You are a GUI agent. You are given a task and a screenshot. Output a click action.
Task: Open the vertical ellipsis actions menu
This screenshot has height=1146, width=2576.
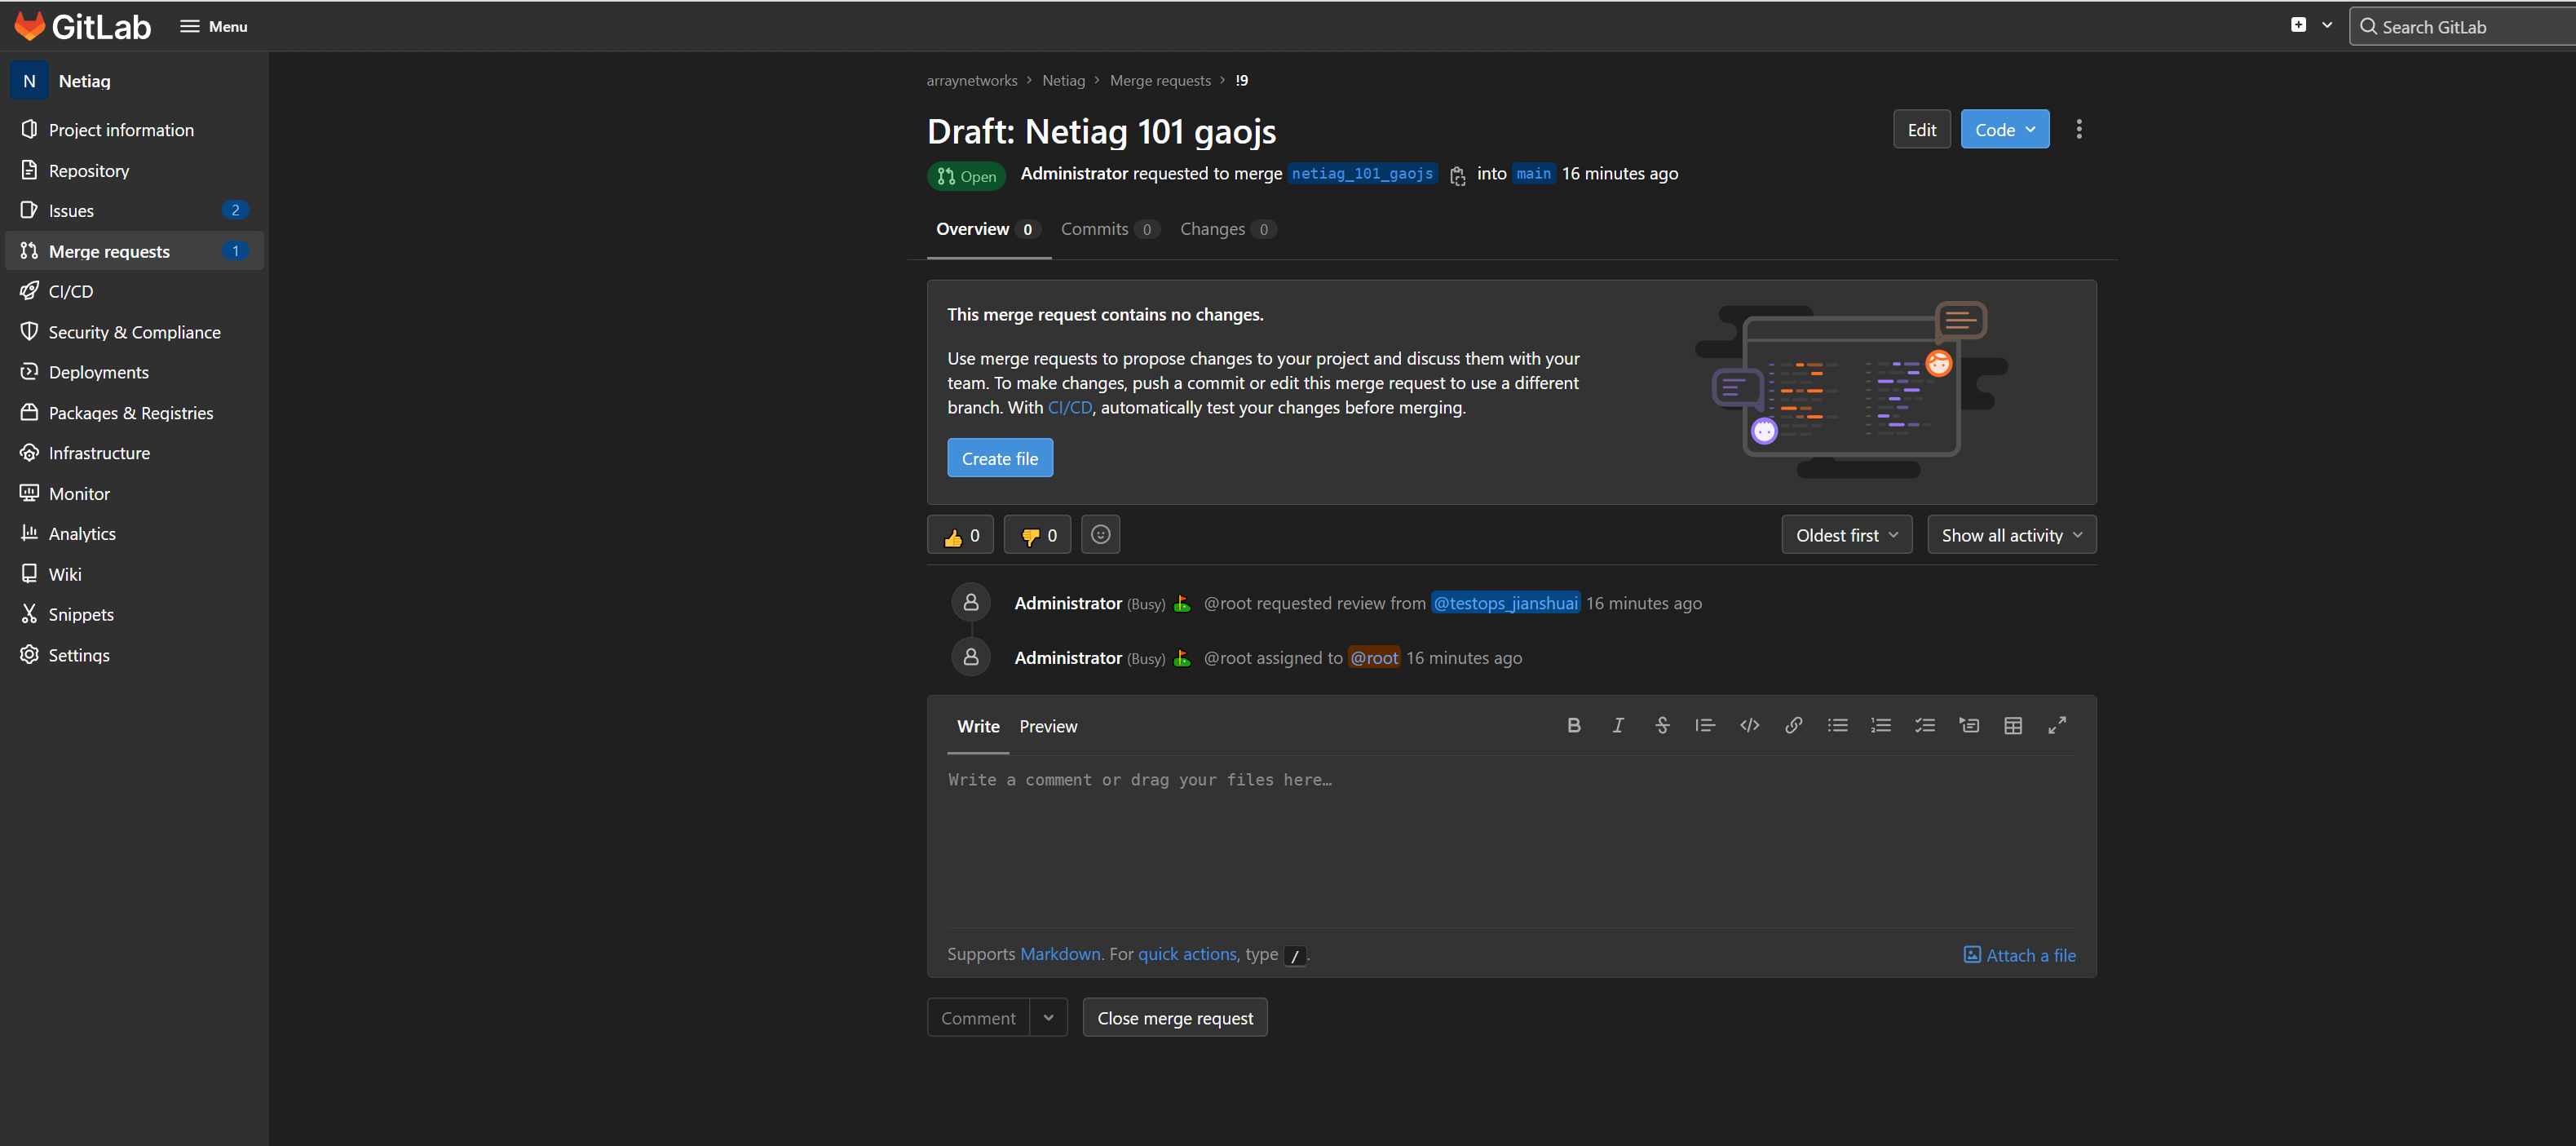pos(2078,129)
